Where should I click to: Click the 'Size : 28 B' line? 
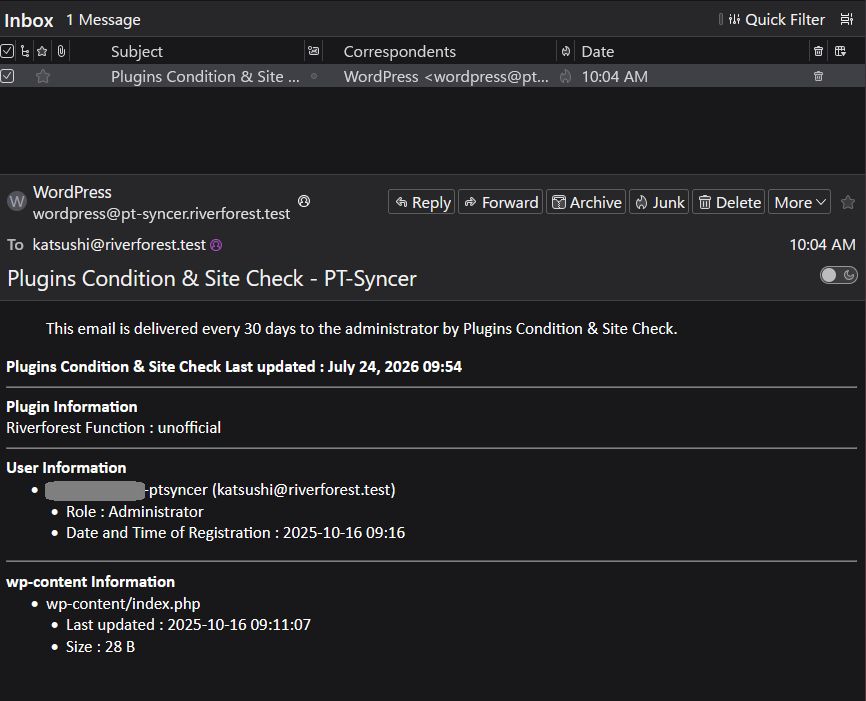101,647
